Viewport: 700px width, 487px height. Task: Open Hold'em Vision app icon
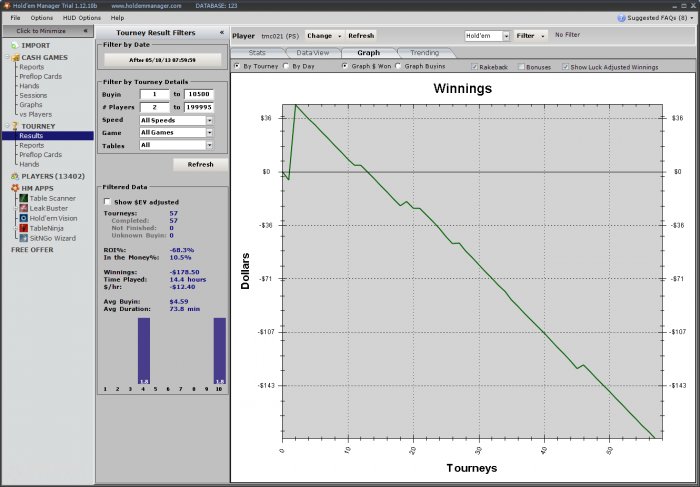tap(22, 217)
